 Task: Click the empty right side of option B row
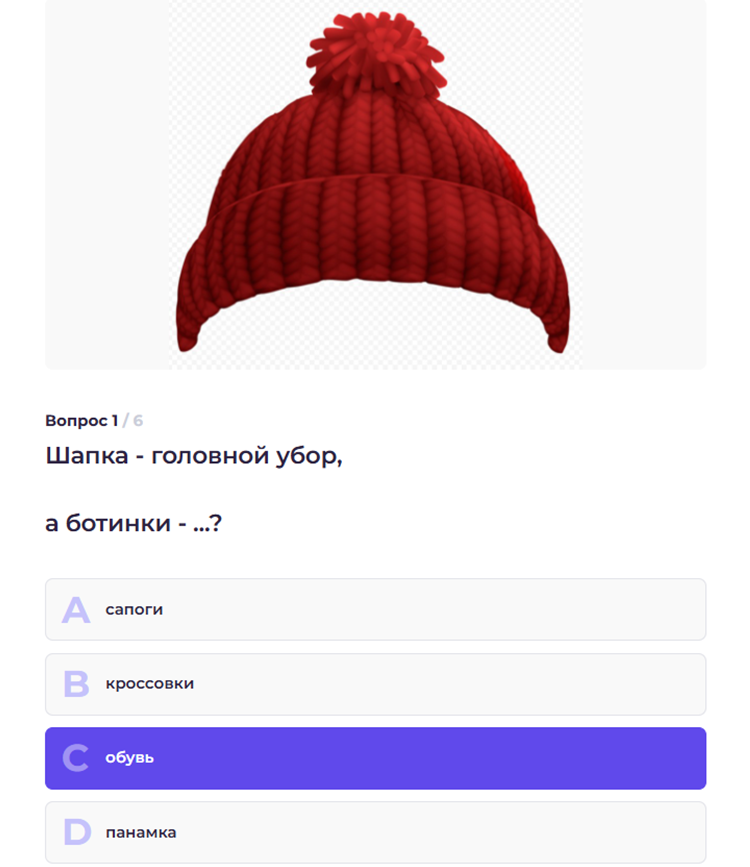point(553,685)
